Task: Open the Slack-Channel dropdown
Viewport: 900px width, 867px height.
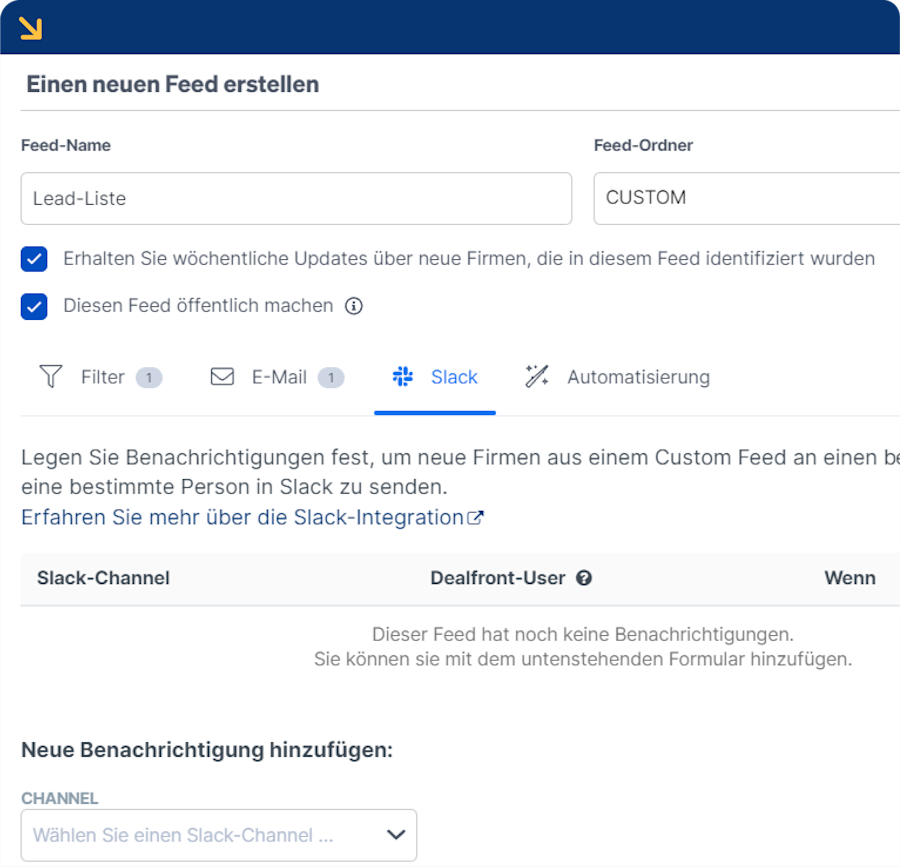Action: (x=219, y=835)
